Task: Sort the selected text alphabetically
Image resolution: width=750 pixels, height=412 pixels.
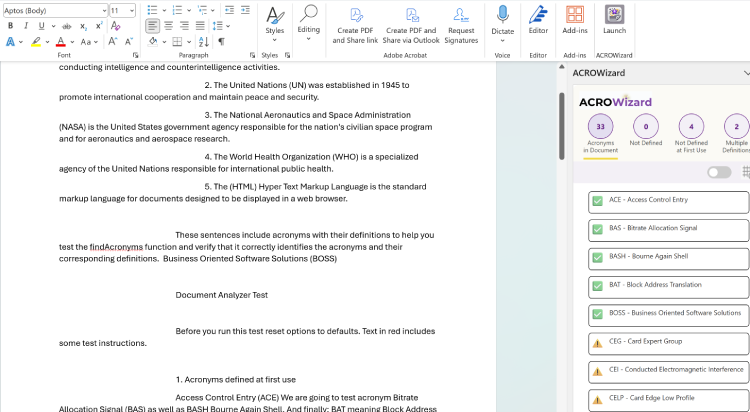Action: tap(203, 42)
